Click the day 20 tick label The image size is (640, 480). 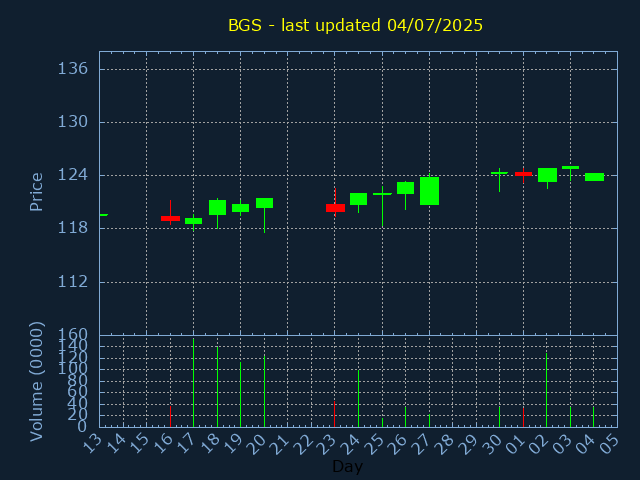click(x=257, y=444)
